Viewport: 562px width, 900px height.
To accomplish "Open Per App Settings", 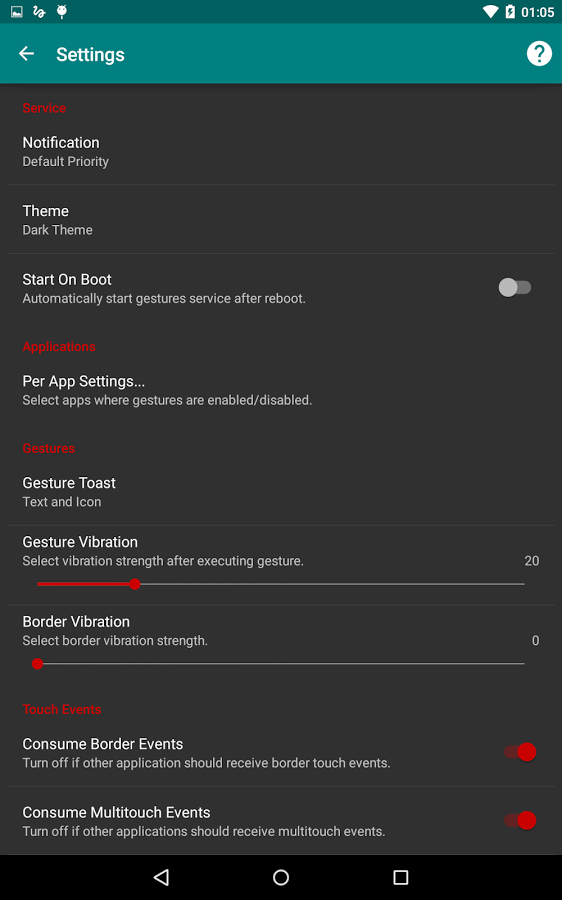I will 281,390.
